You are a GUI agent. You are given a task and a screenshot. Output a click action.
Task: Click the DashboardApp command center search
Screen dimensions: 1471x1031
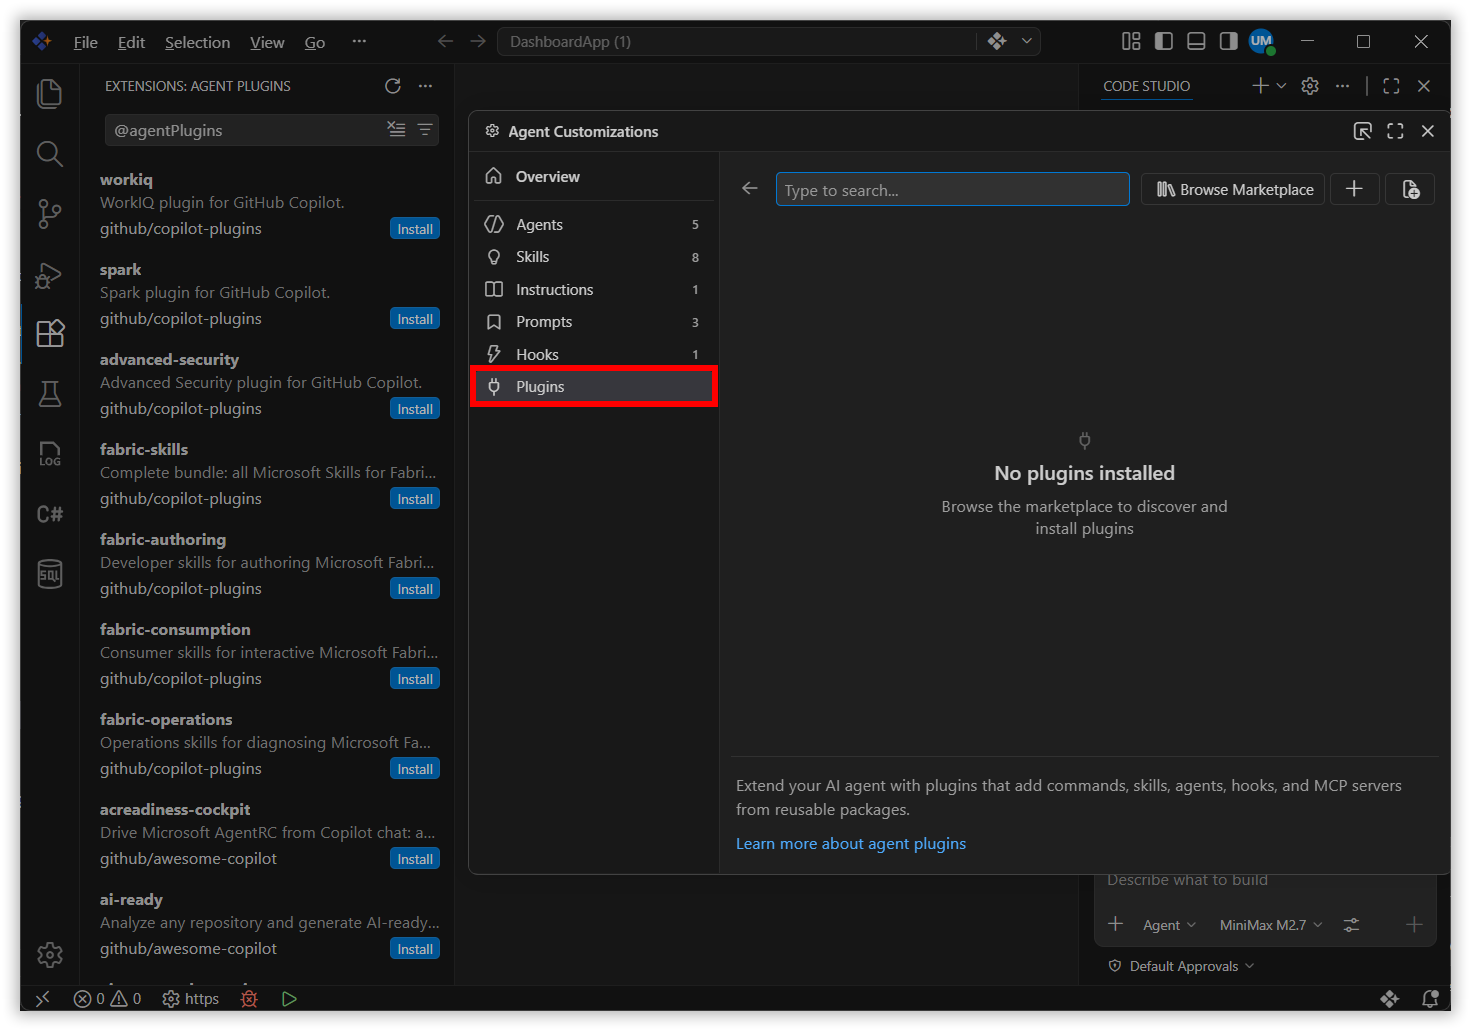click(x=736, y=41)
